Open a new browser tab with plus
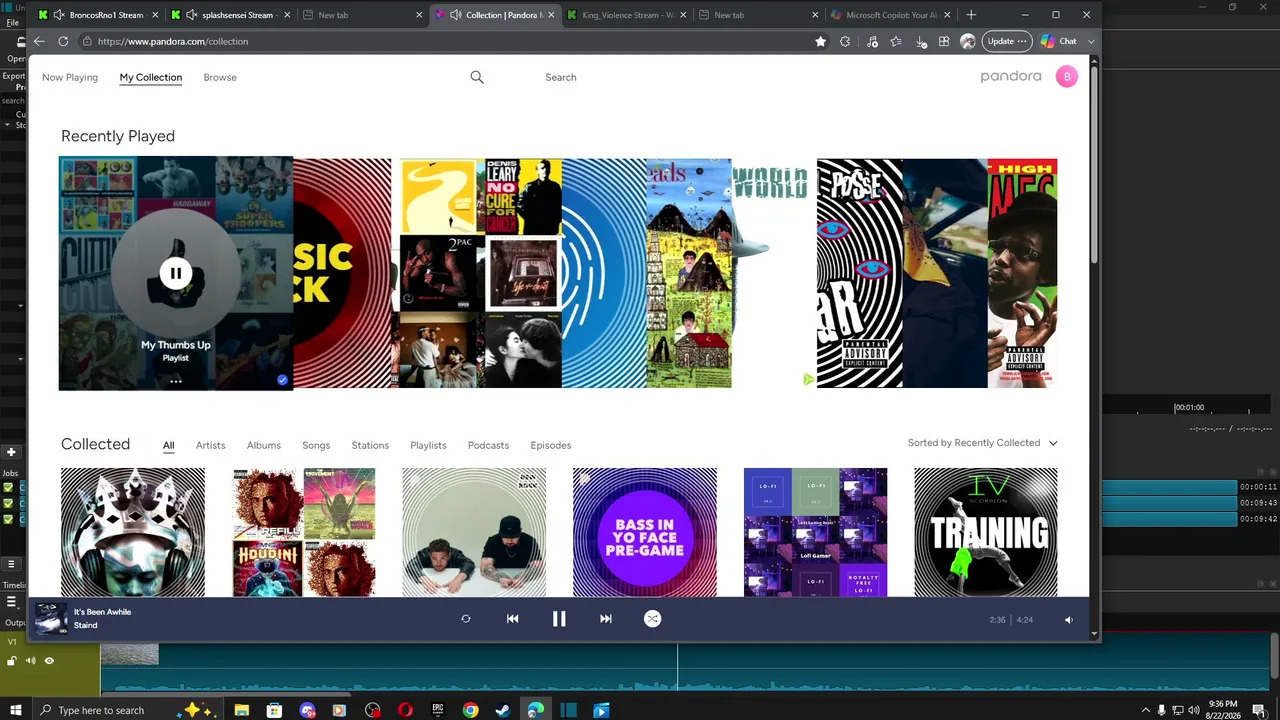The width and height of the screenshot is (1280, 720). click(971, 15)
